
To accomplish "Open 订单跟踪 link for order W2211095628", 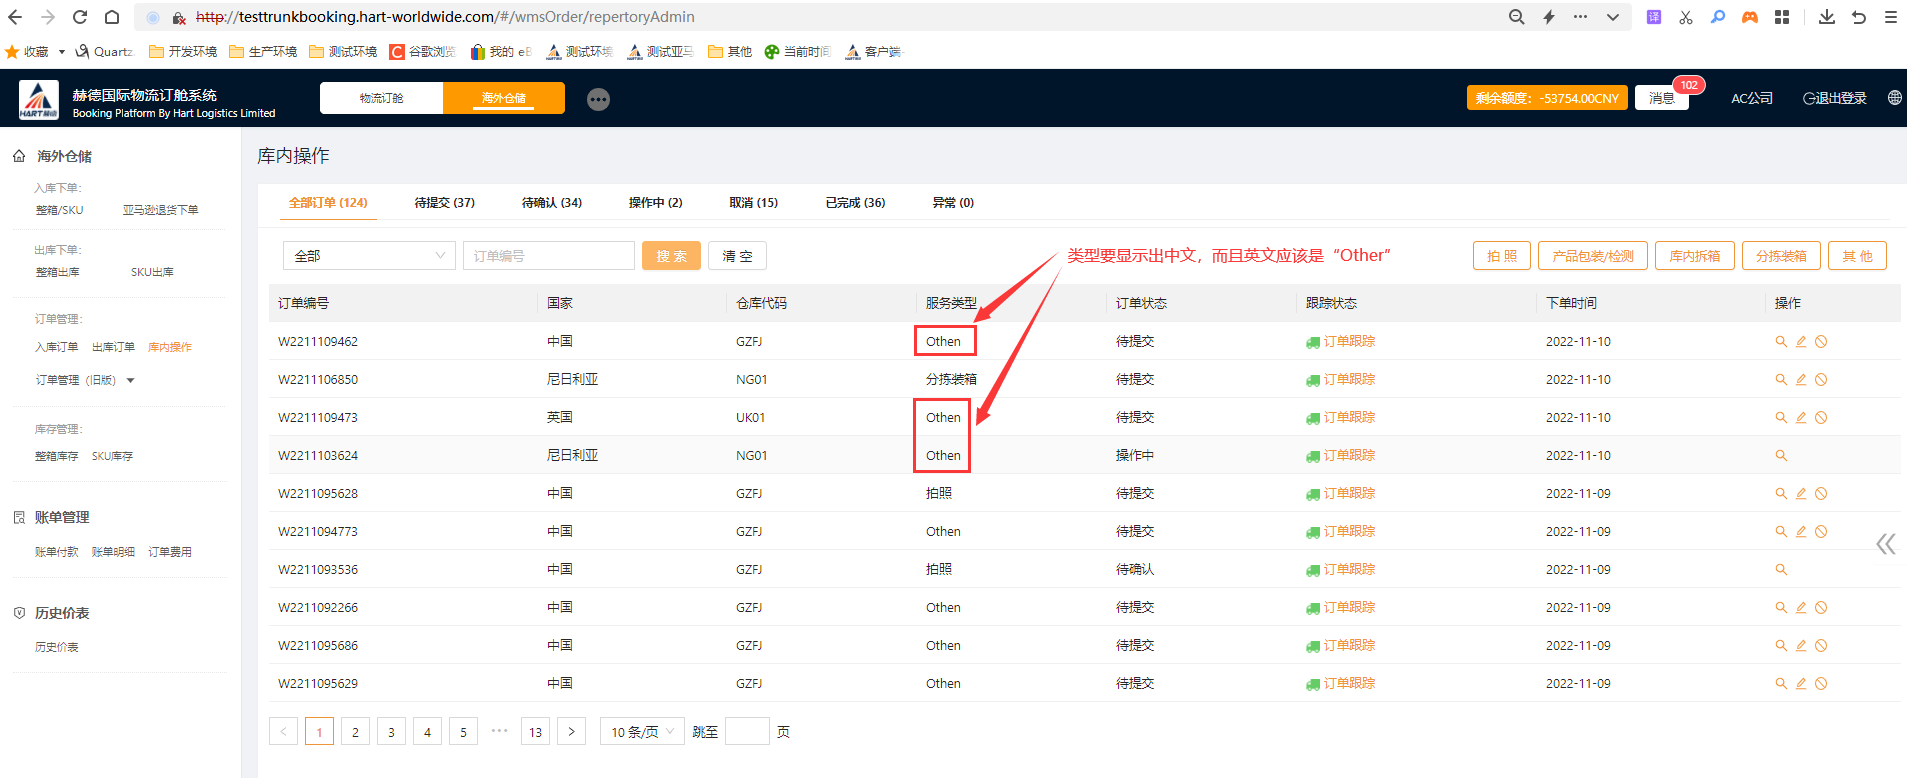I will click(1348, 494).
